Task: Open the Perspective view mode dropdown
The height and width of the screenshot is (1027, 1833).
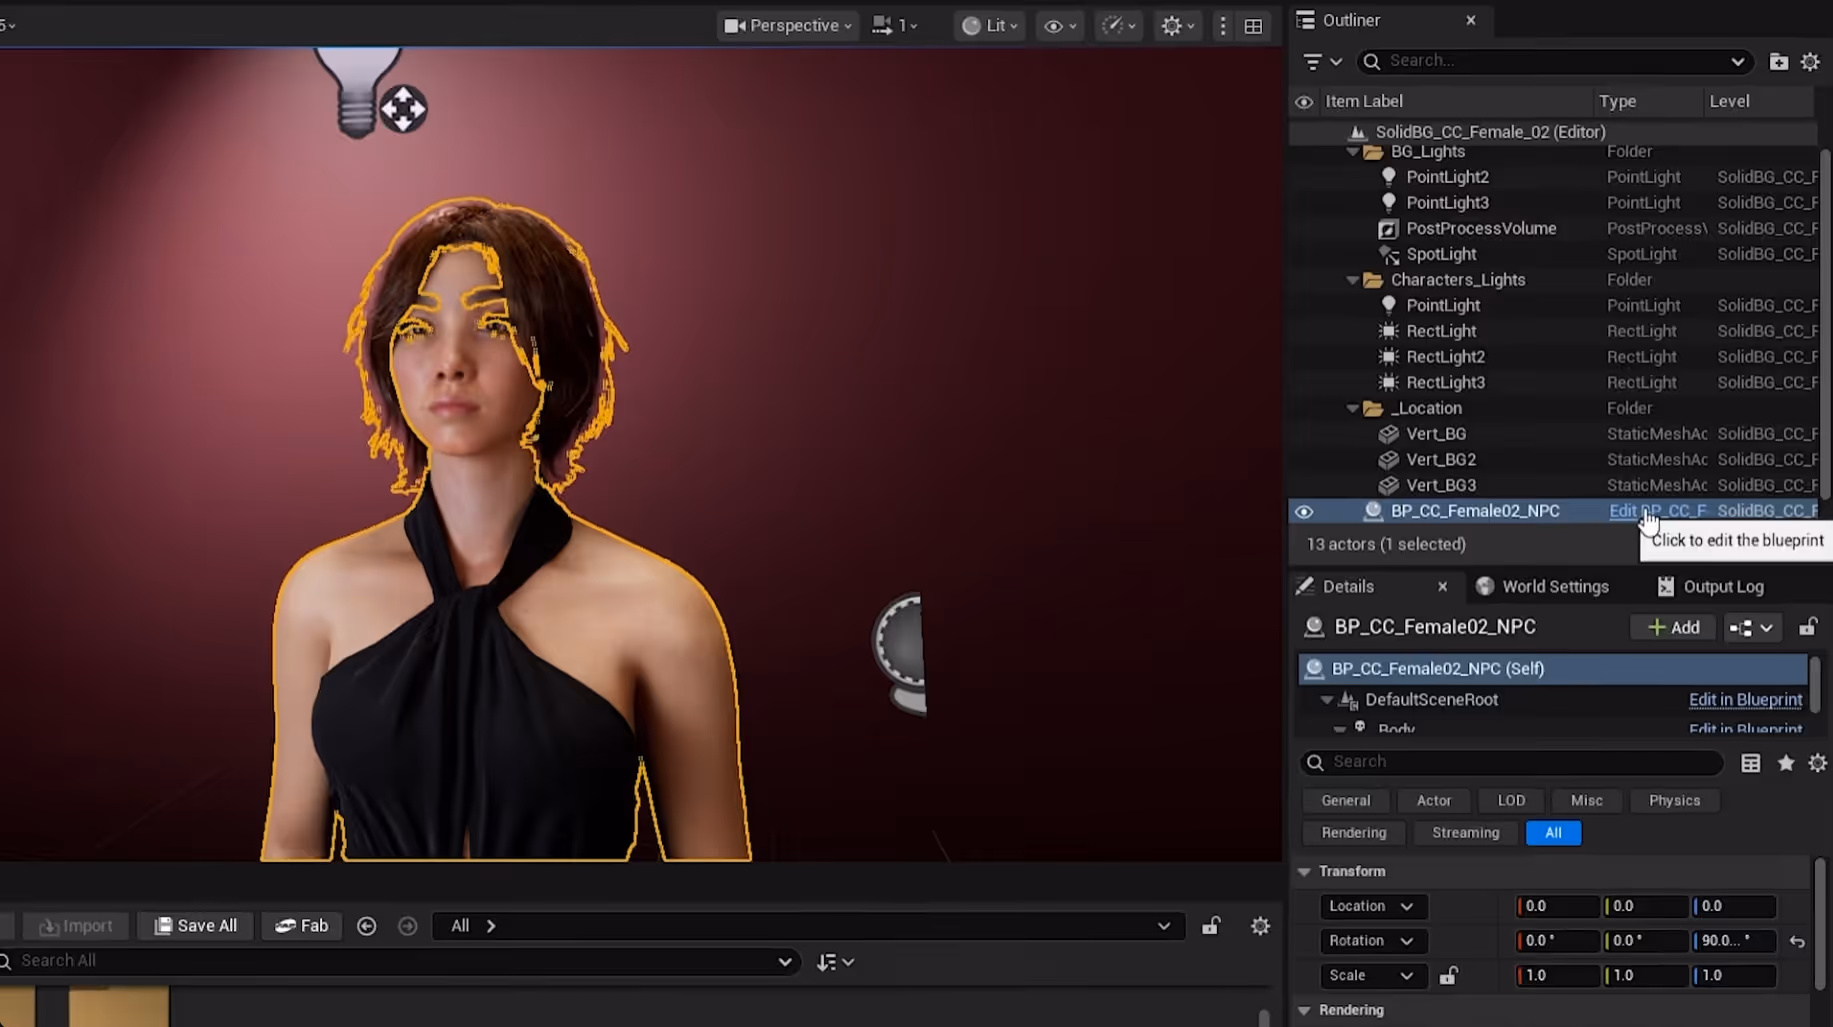Action: point(788,26)
